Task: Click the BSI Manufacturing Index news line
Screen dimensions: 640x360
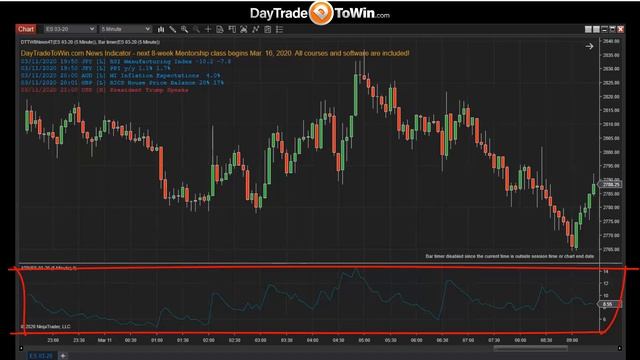Action: coord(126,61)
